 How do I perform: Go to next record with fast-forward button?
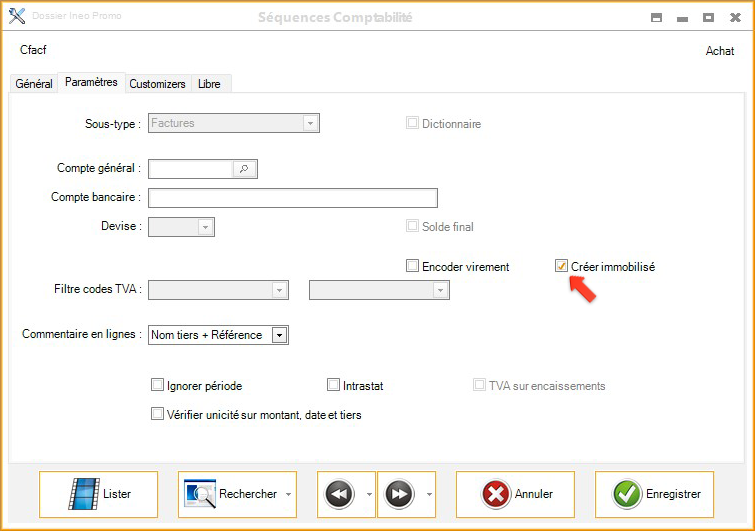399,494
